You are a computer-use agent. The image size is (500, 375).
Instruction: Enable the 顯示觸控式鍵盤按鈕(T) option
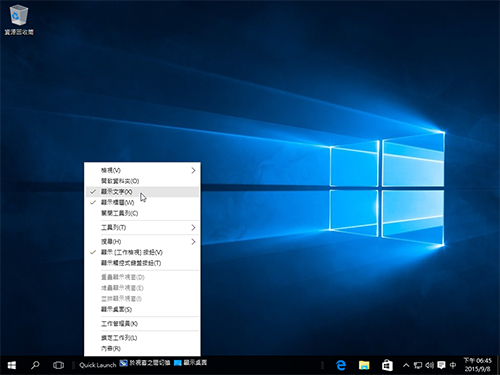point(142,263)
